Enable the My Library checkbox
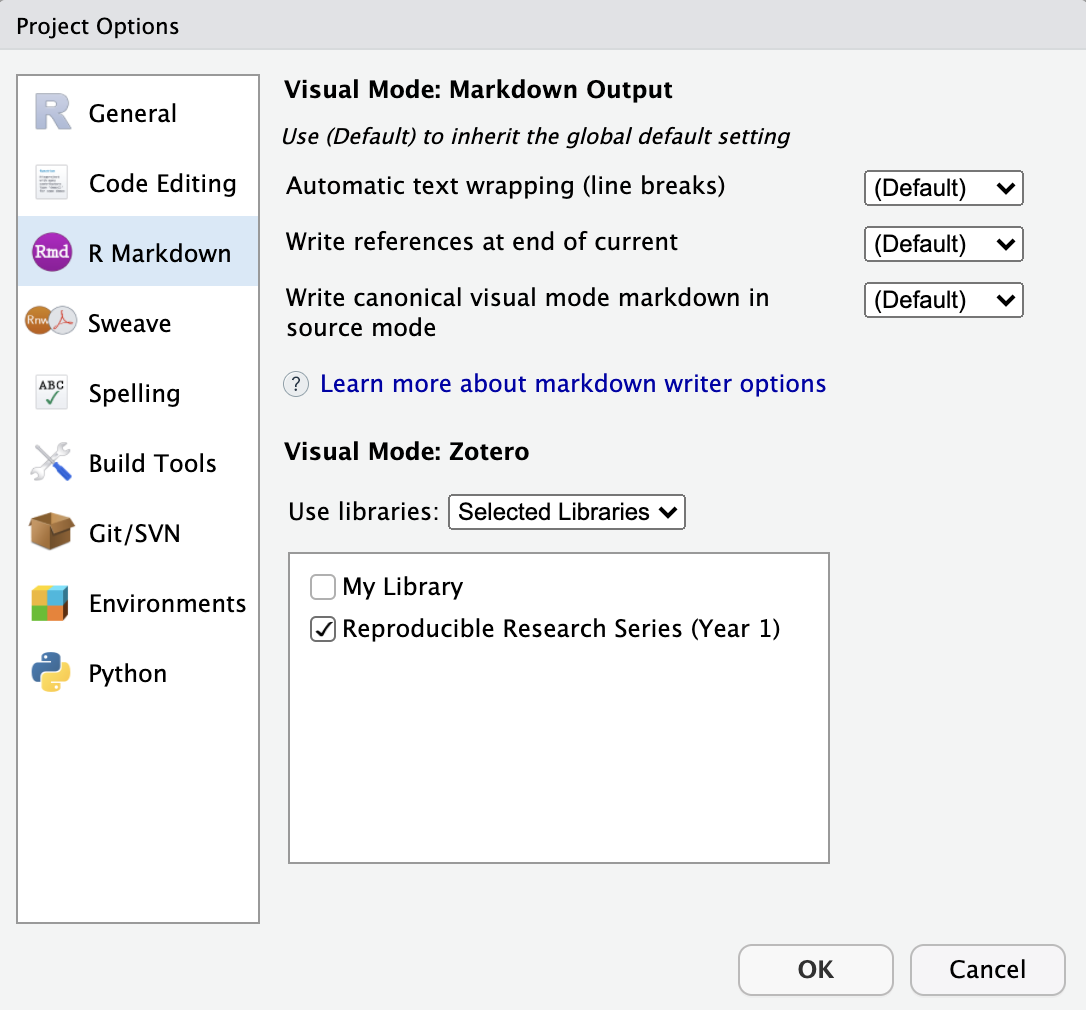Viewport: 1086px width, 1010px height. click(323, 587)
